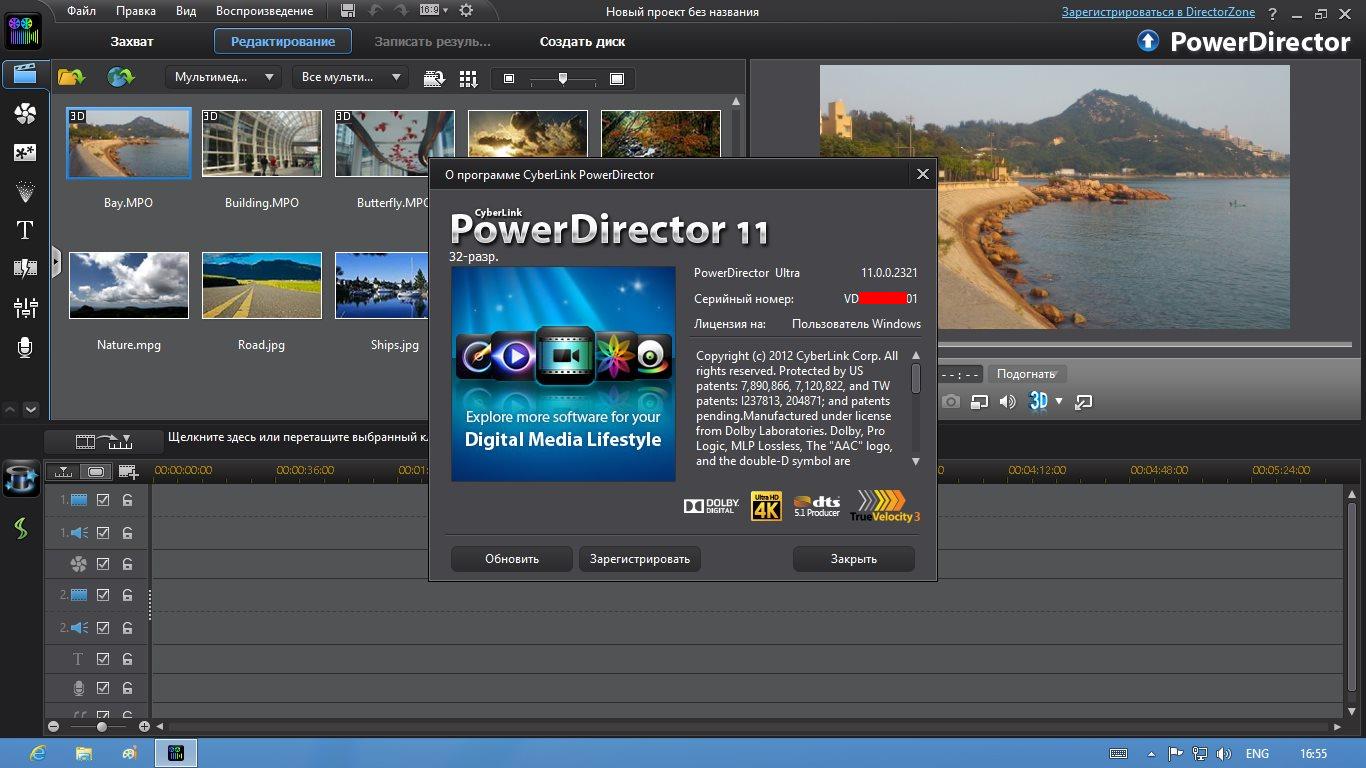Click the preview quality display icon
This screenshot has width=1366, height=768.
pos(980,402)
